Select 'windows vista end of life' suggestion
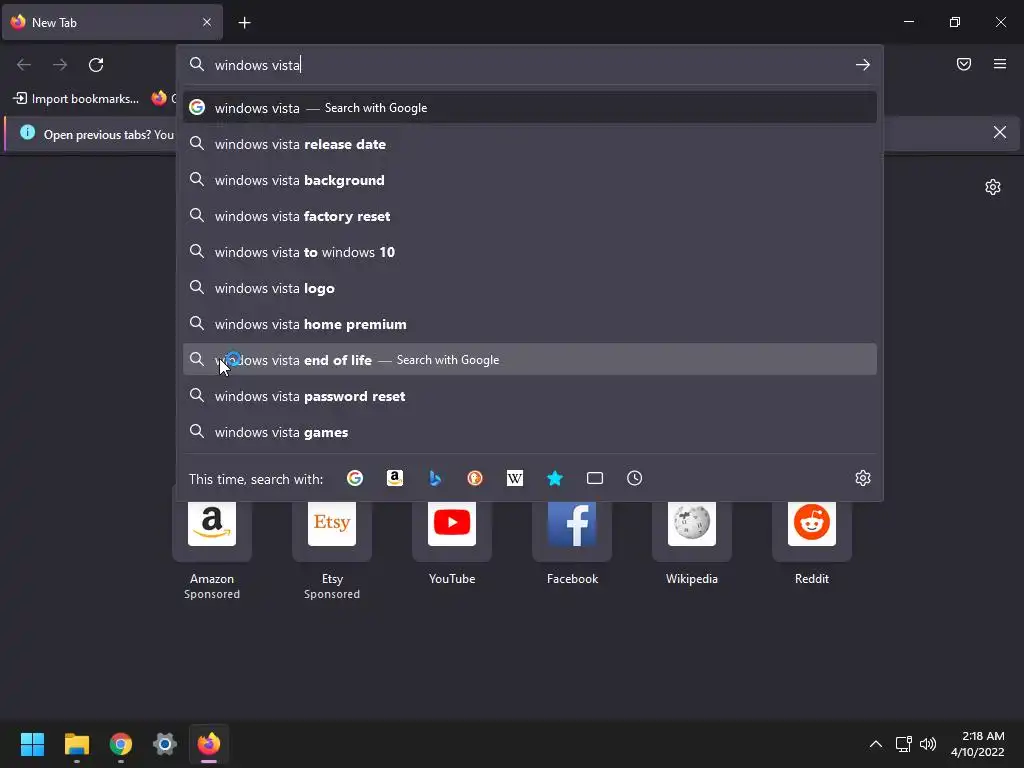 click(530, 359)
